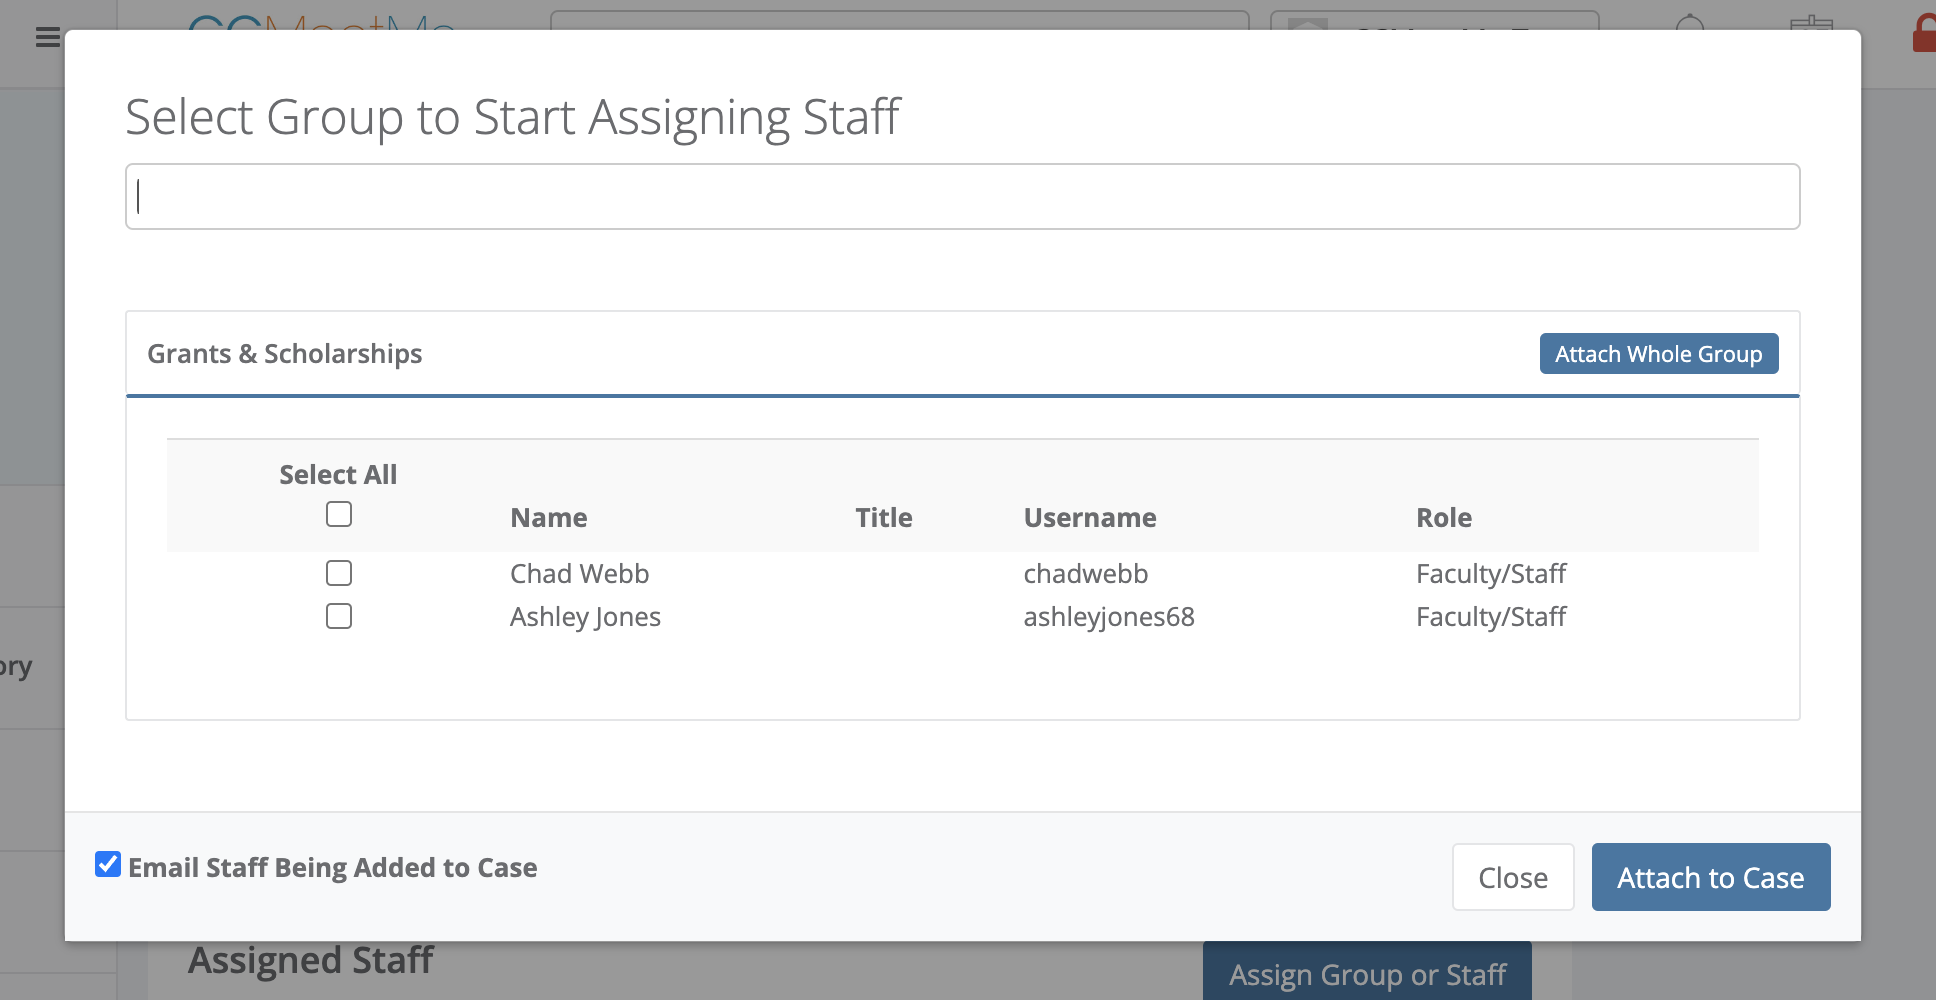This screenshot has width=1936, height=1000.
Task: Select the name Chad Webb
Action: 580,574
